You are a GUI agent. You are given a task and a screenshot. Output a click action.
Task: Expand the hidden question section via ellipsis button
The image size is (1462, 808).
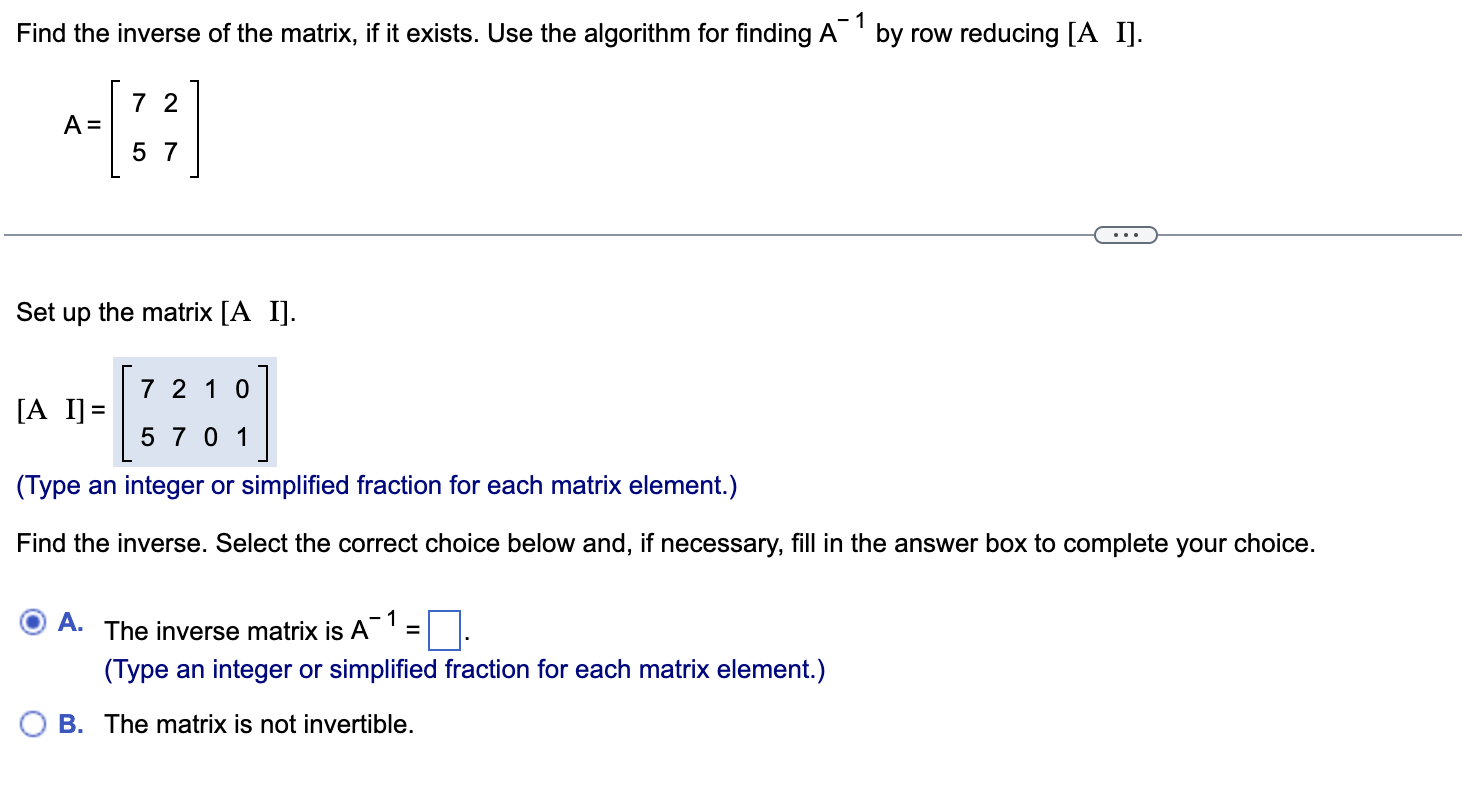point(1124,234)
